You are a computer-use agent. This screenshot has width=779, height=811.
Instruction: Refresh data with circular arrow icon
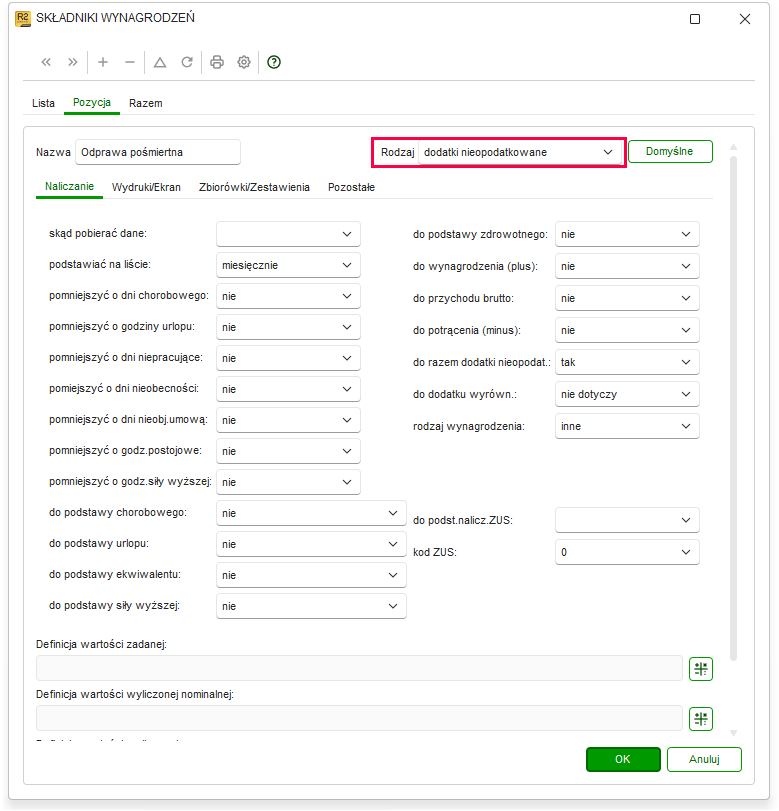tap(187, 63)
